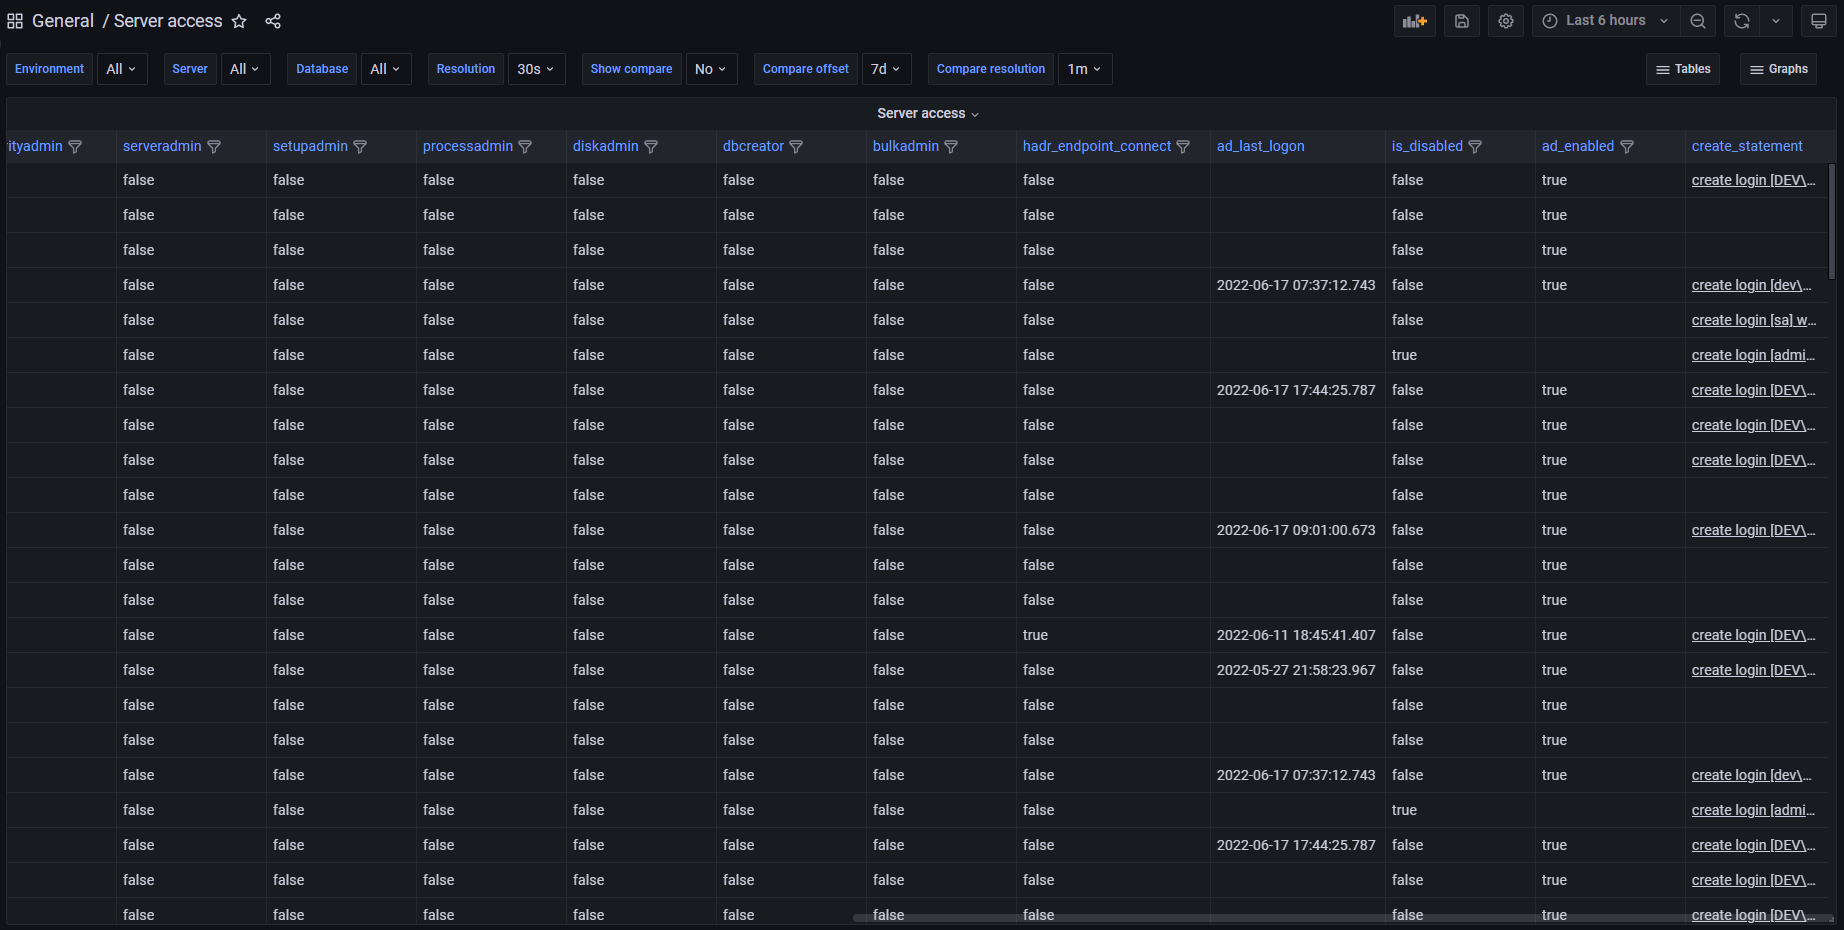The width and height of the screenshot is (1844, 930).
Task: Save the current dashboard
Action: click(1461, 20)
